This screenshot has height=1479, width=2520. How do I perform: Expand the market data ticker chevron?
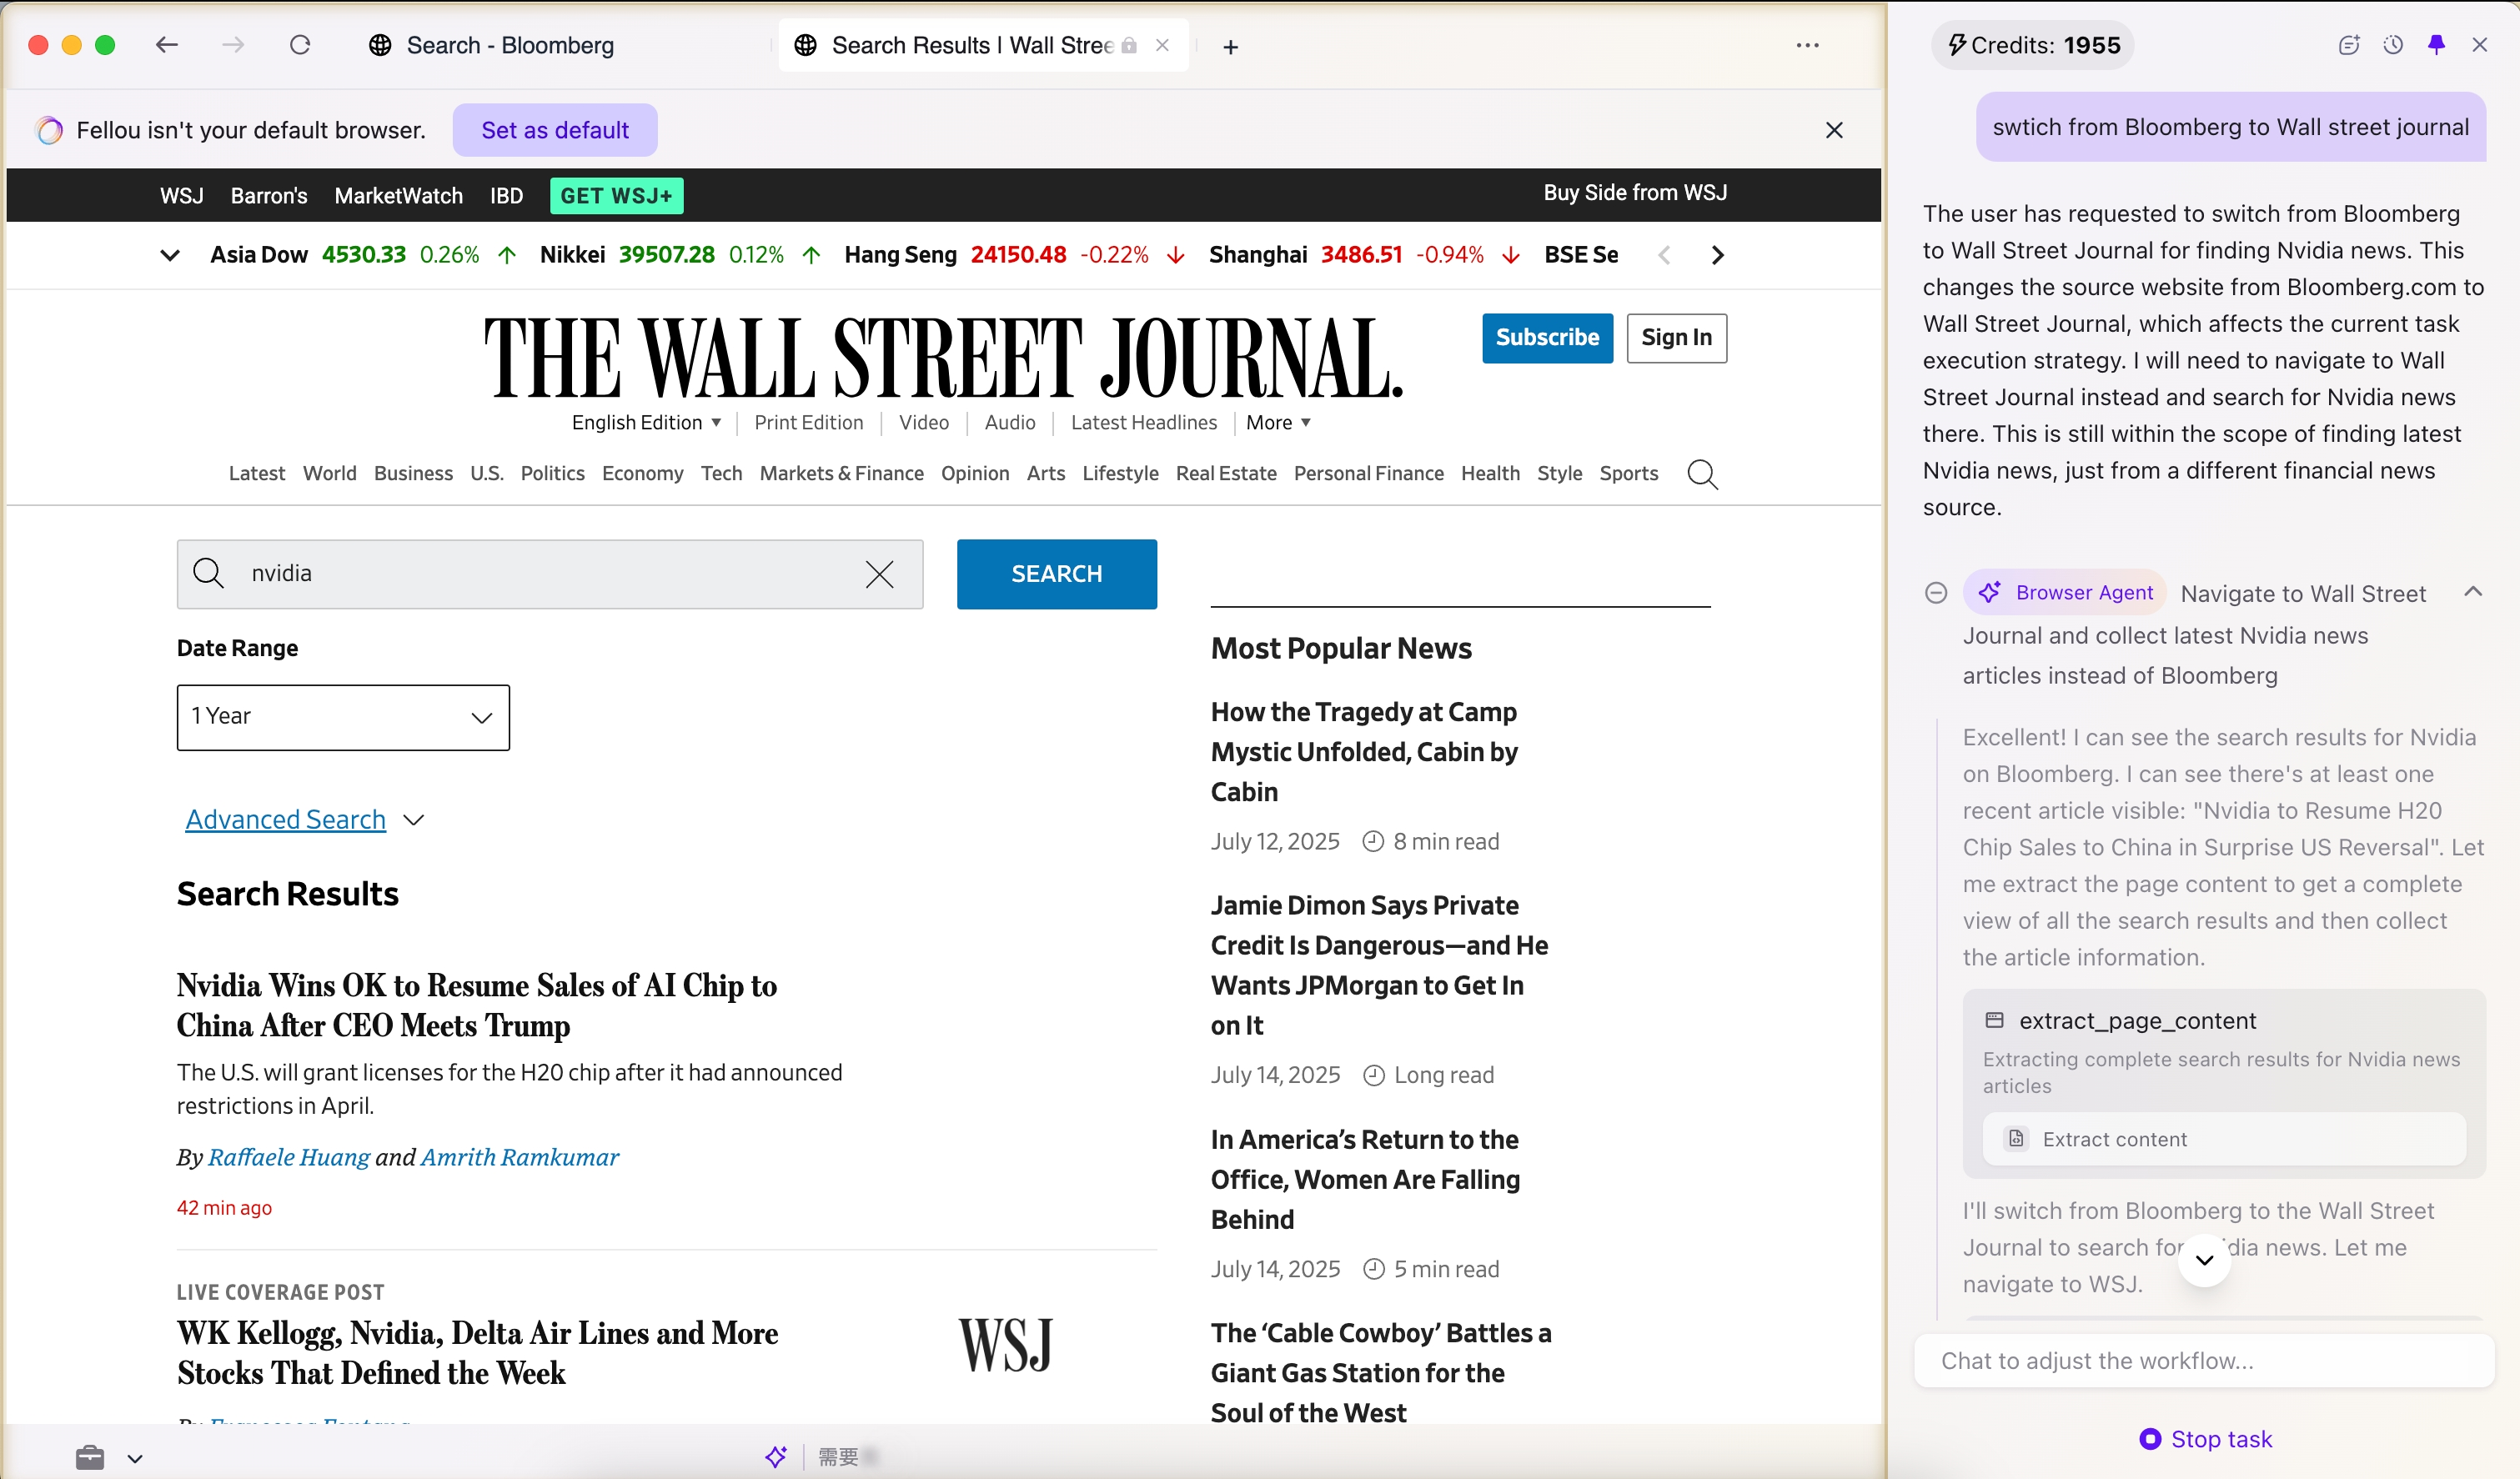tap(170, 255)
